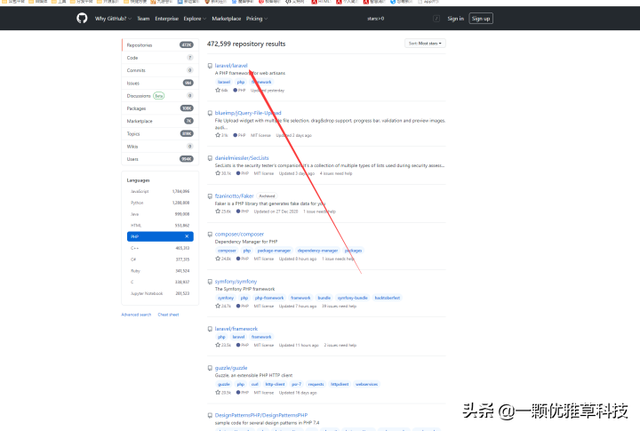Show Issues results in sidebar
This screenshot has width=640, height=431.
[x=160, y=83]
